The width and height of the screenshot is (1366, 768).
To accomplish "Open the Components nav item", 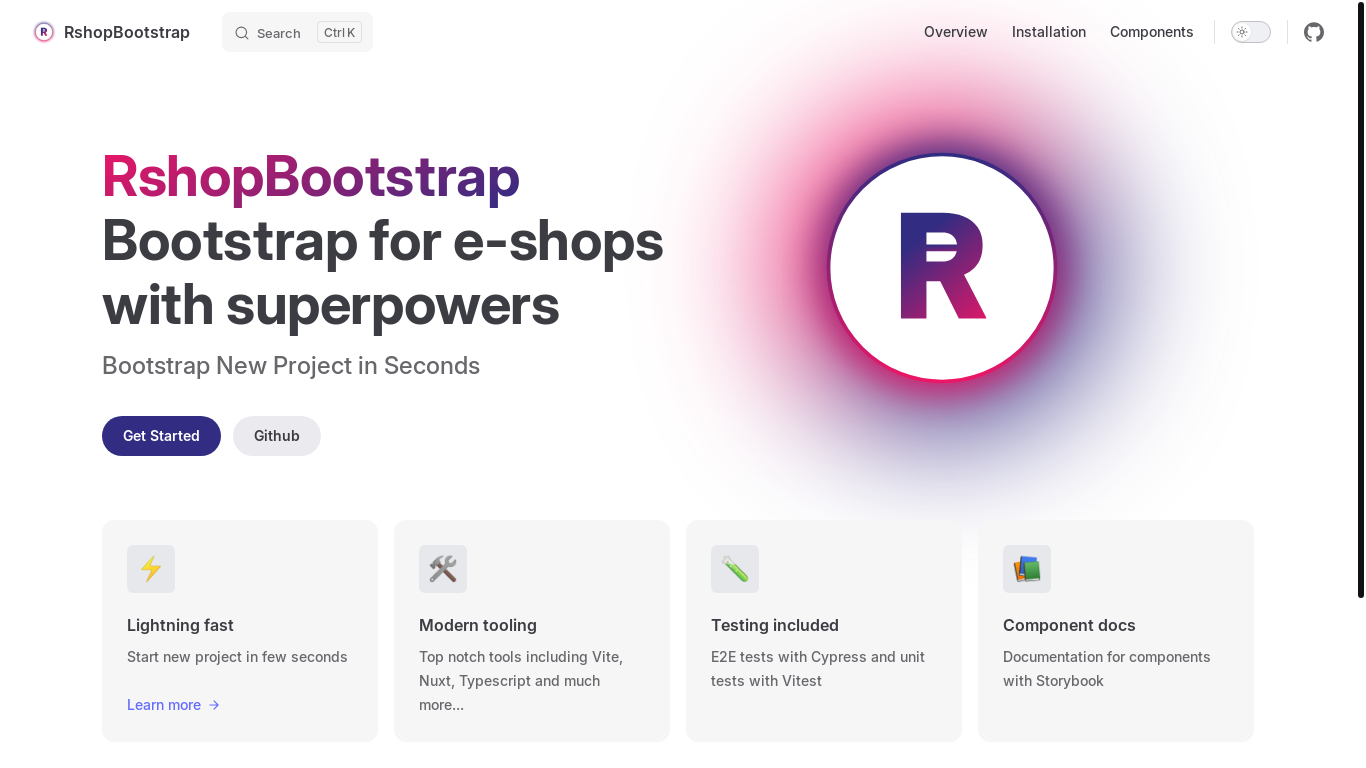I will (x=1152, y=32).
